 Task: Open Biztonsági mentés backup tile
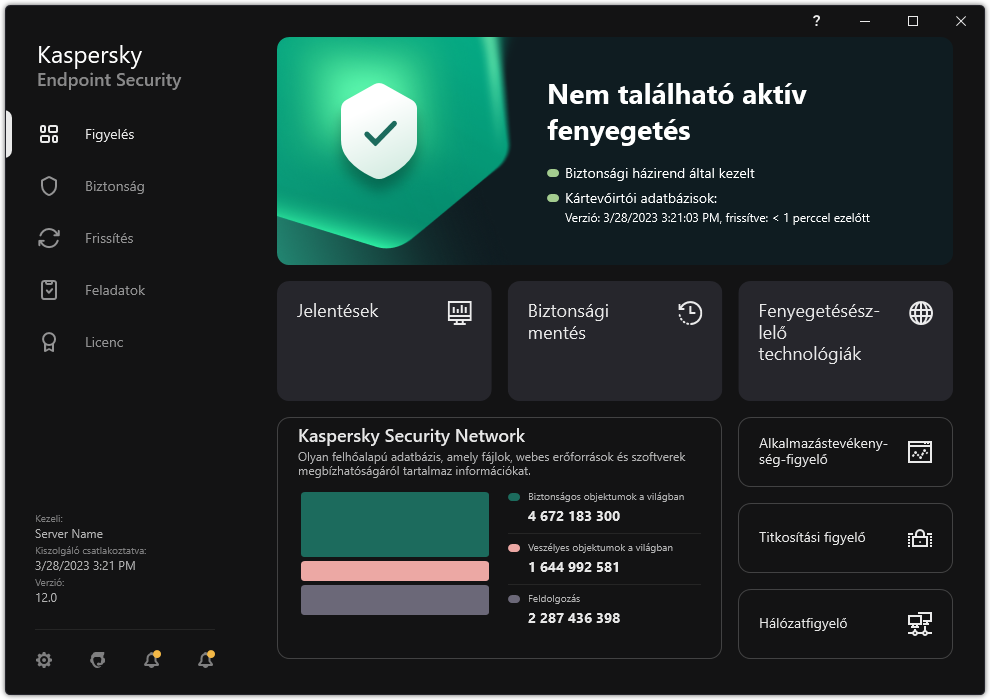tap(614, 340)
